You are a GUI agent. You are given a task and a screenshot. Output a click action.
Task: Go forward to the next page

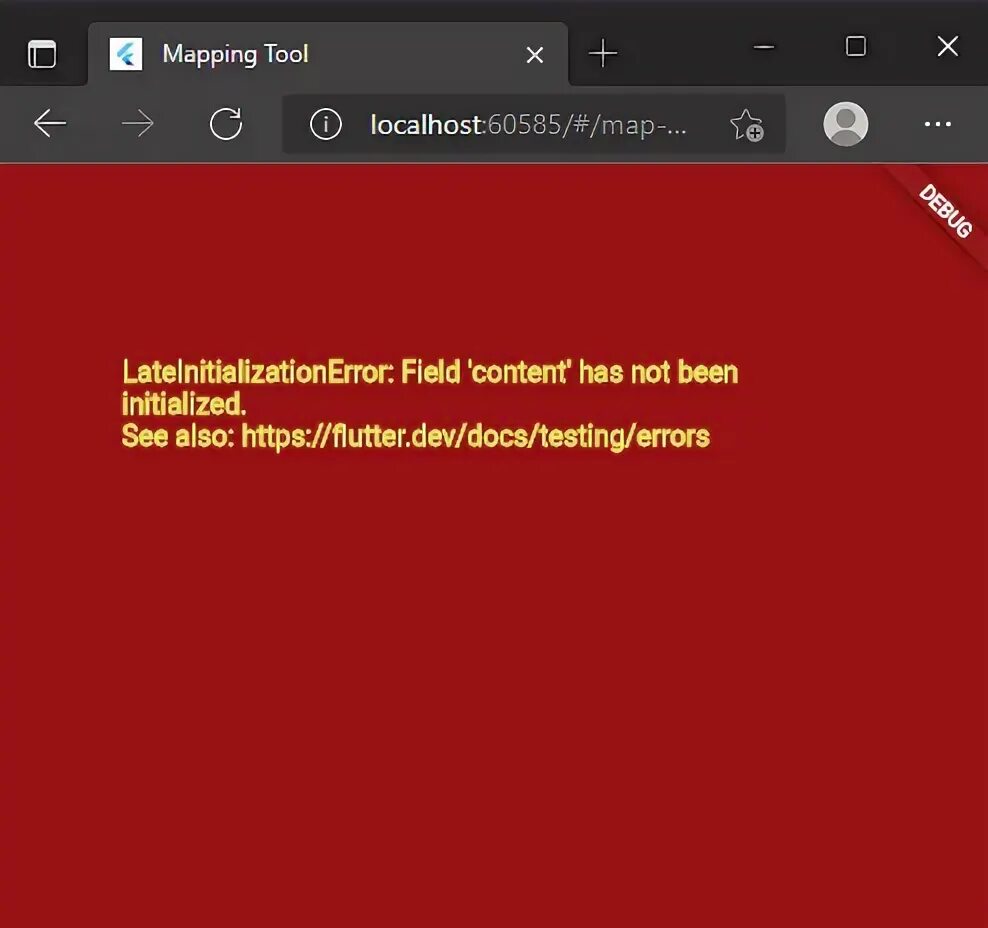click(137, 123)
